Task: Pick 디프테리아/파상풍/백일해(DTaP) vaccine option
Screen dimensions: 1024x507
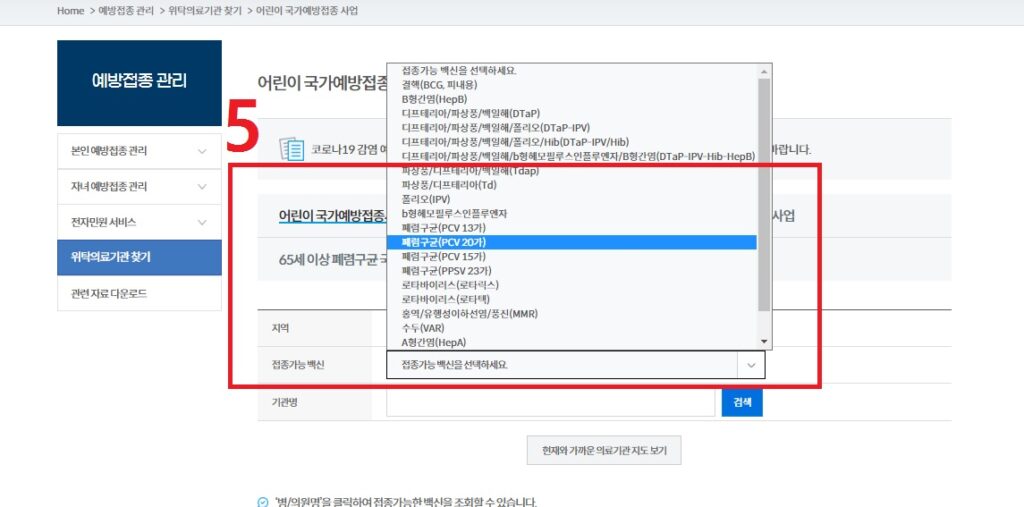Action: [571, 113]
